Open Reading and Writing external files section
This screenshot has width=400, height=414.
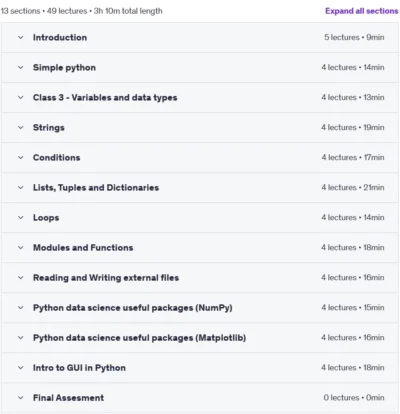point(106,278)
